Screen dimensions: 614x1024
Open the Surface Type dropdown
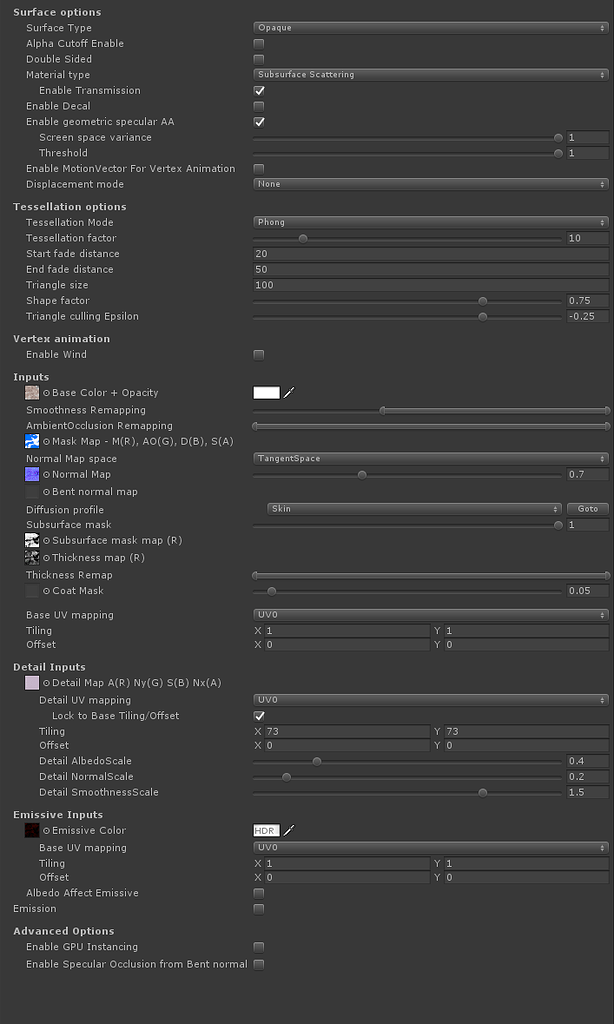pos(430,28)
